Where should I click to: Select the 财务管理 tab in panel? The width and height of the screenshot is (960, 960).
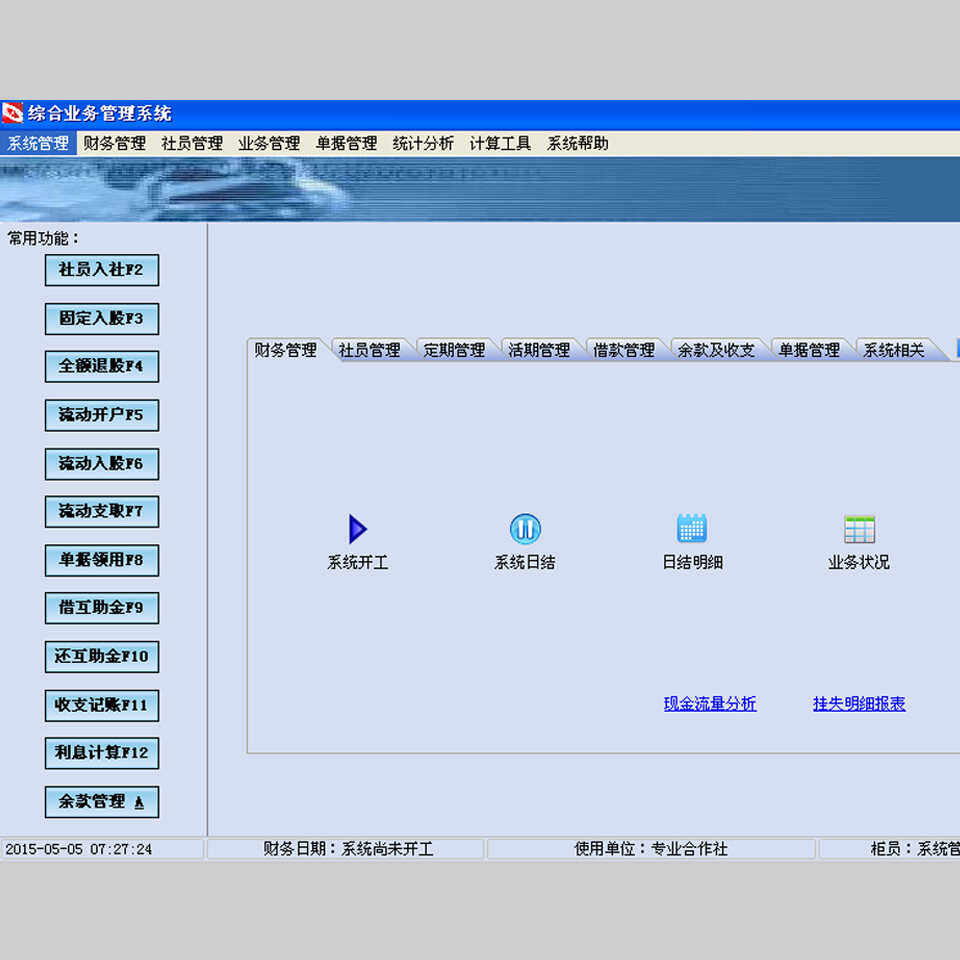[x=285, y=350]
